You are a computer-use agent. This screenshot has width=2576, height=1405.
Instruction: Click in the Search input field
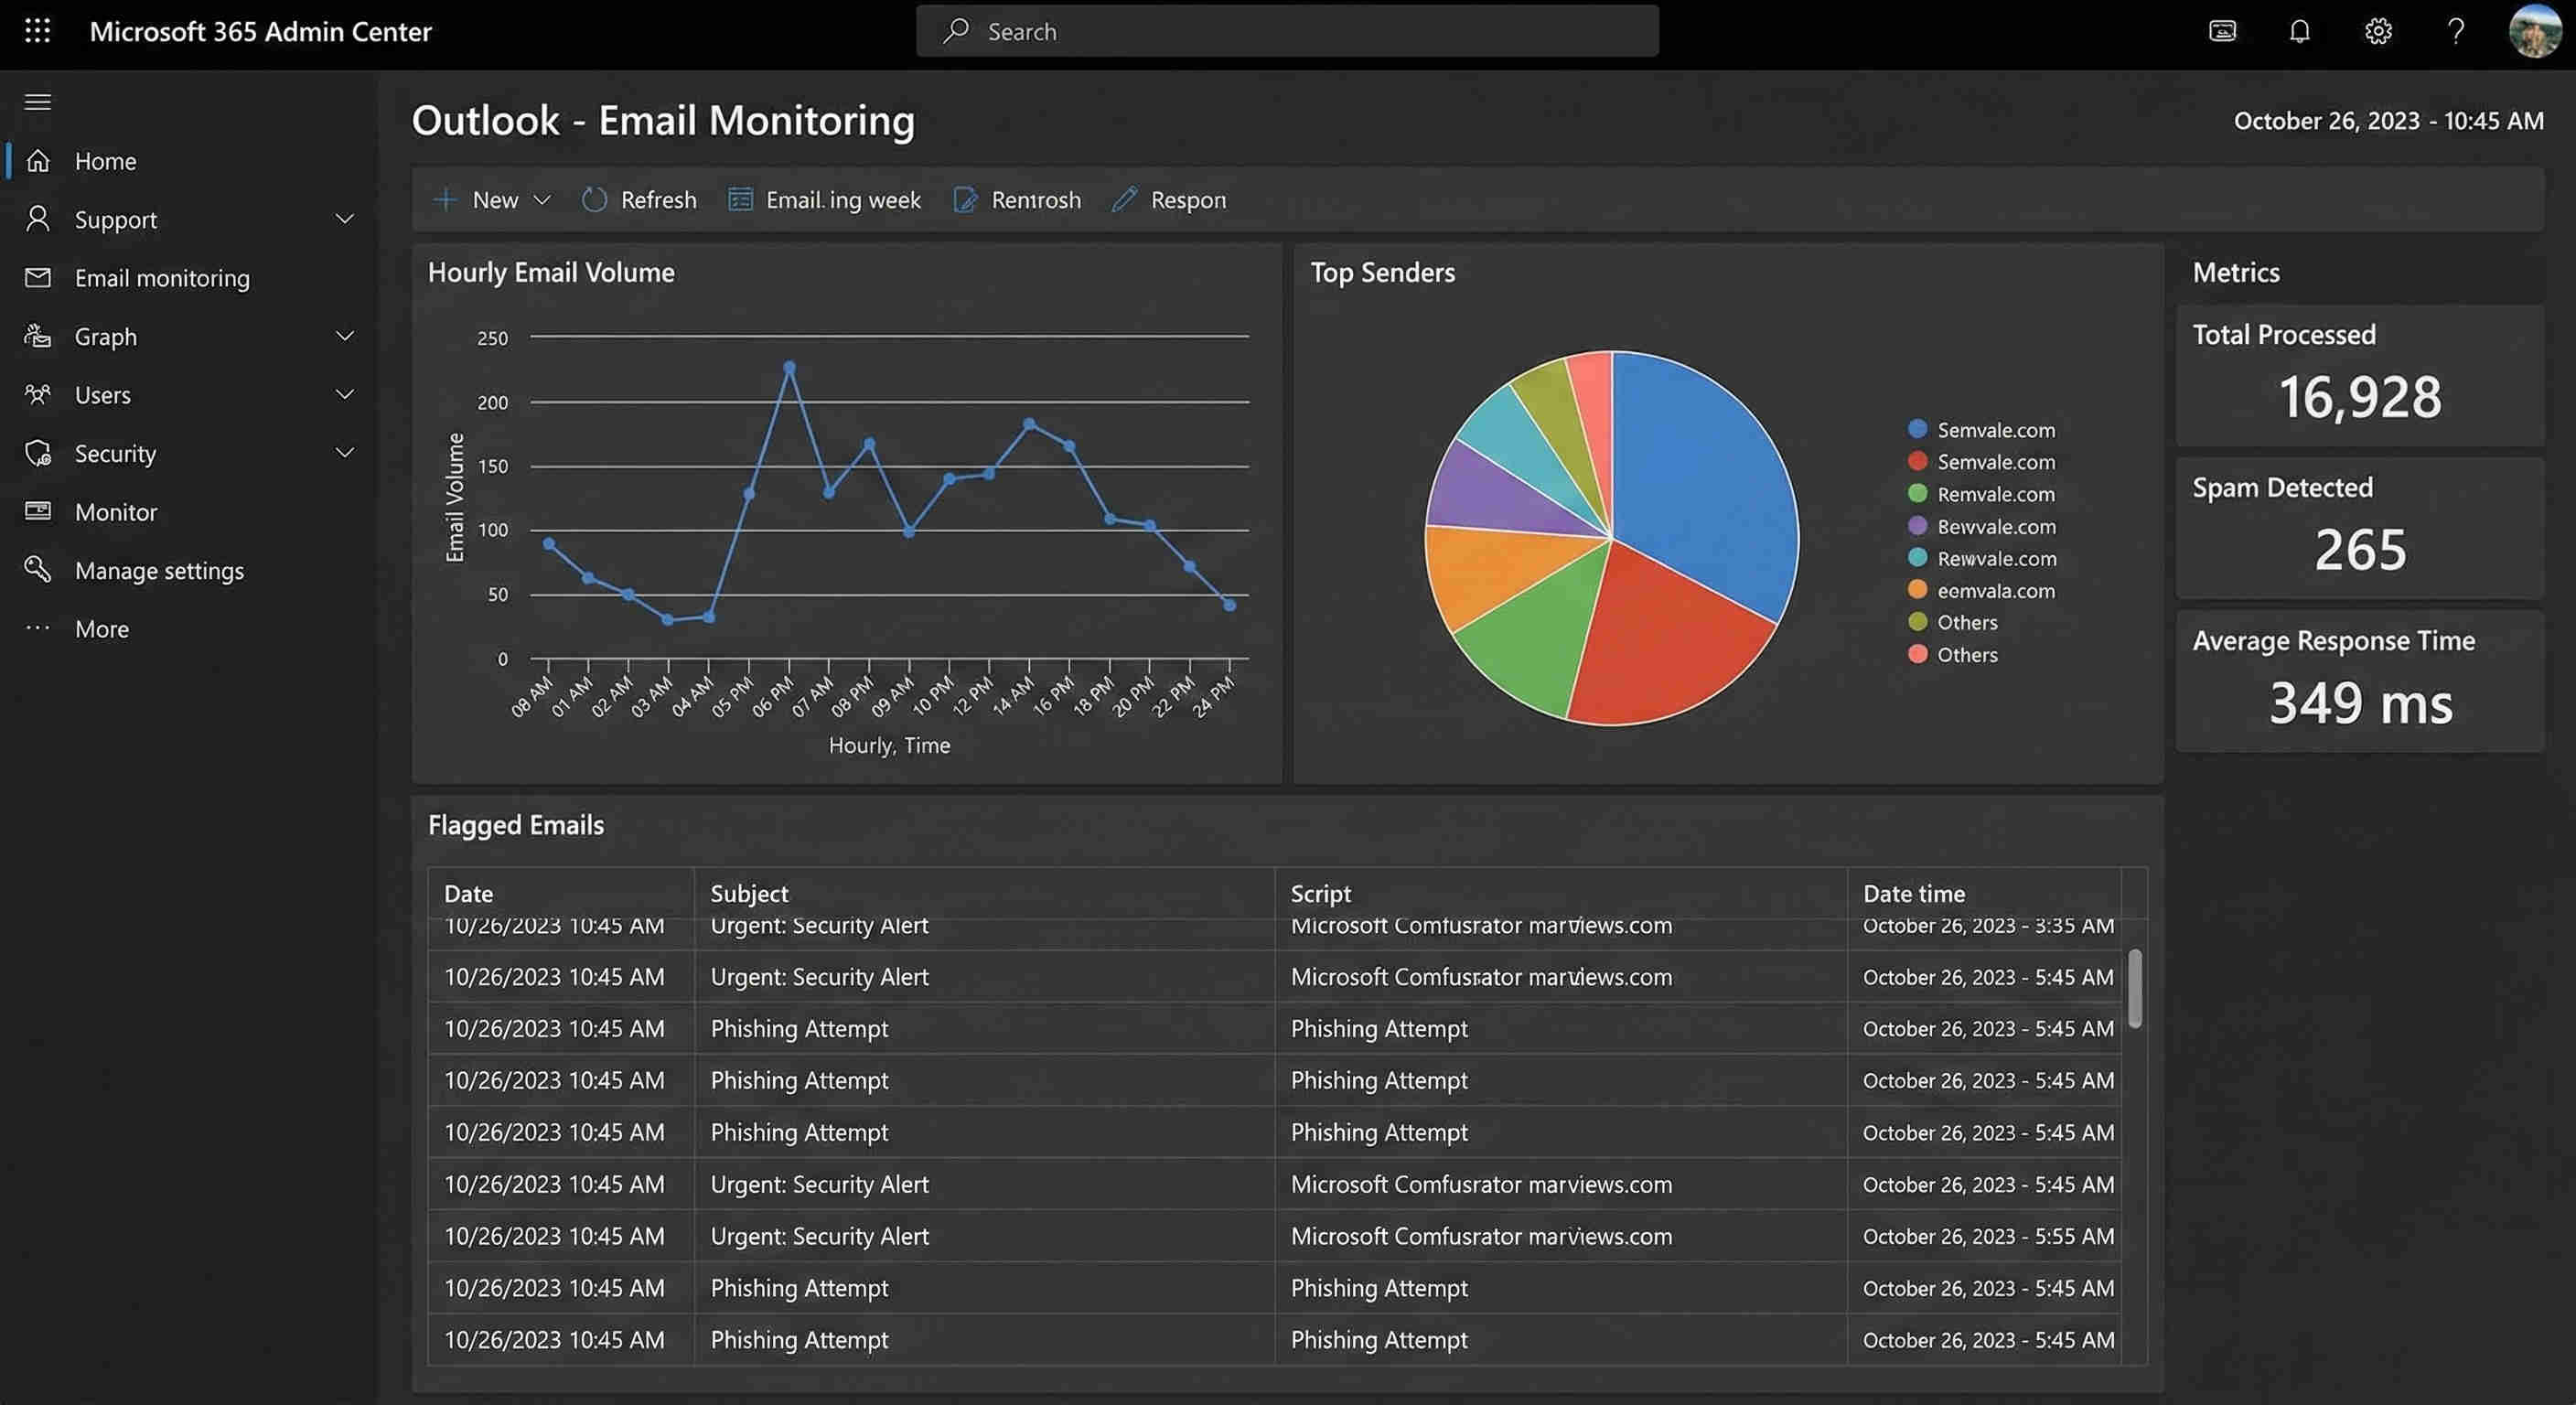click(x=1287, y=31)
